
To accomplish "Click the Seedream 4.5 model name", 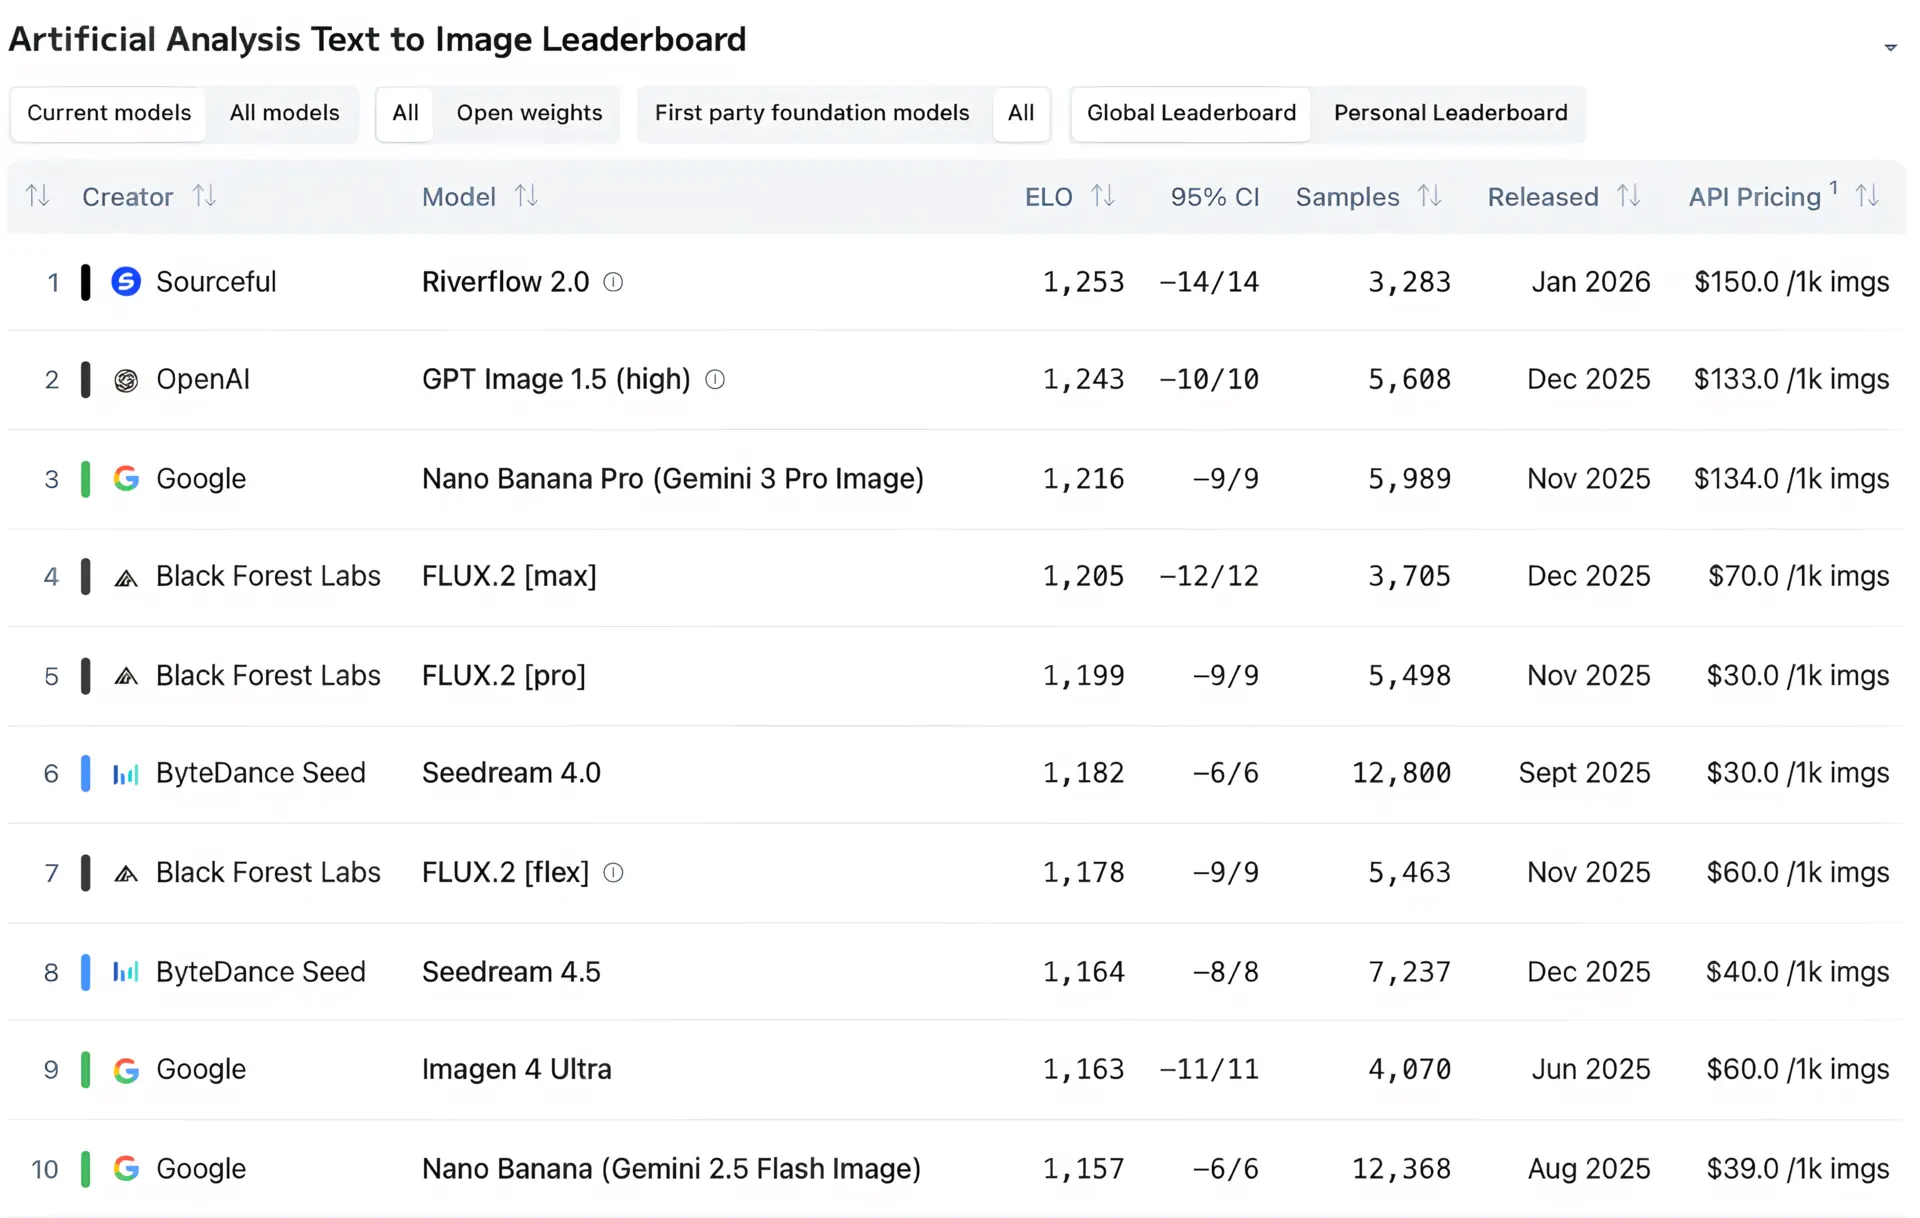I will pyautogui.click(x=511, y=972).
